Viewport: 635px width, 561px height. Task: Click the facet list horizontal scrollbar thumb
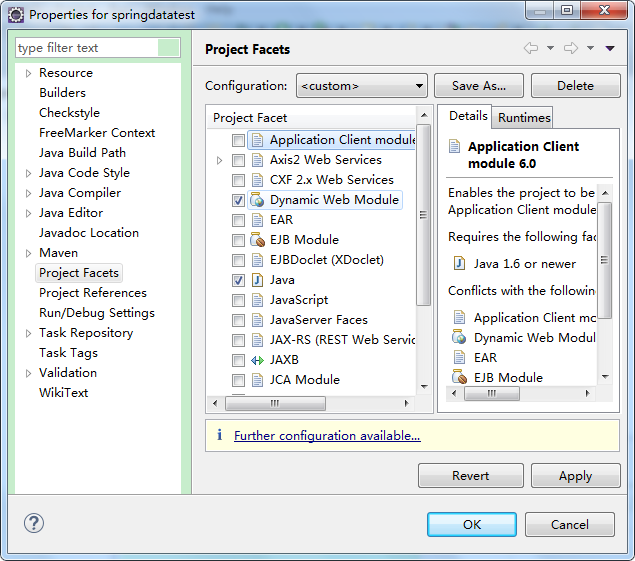click(x=275, y=403)
